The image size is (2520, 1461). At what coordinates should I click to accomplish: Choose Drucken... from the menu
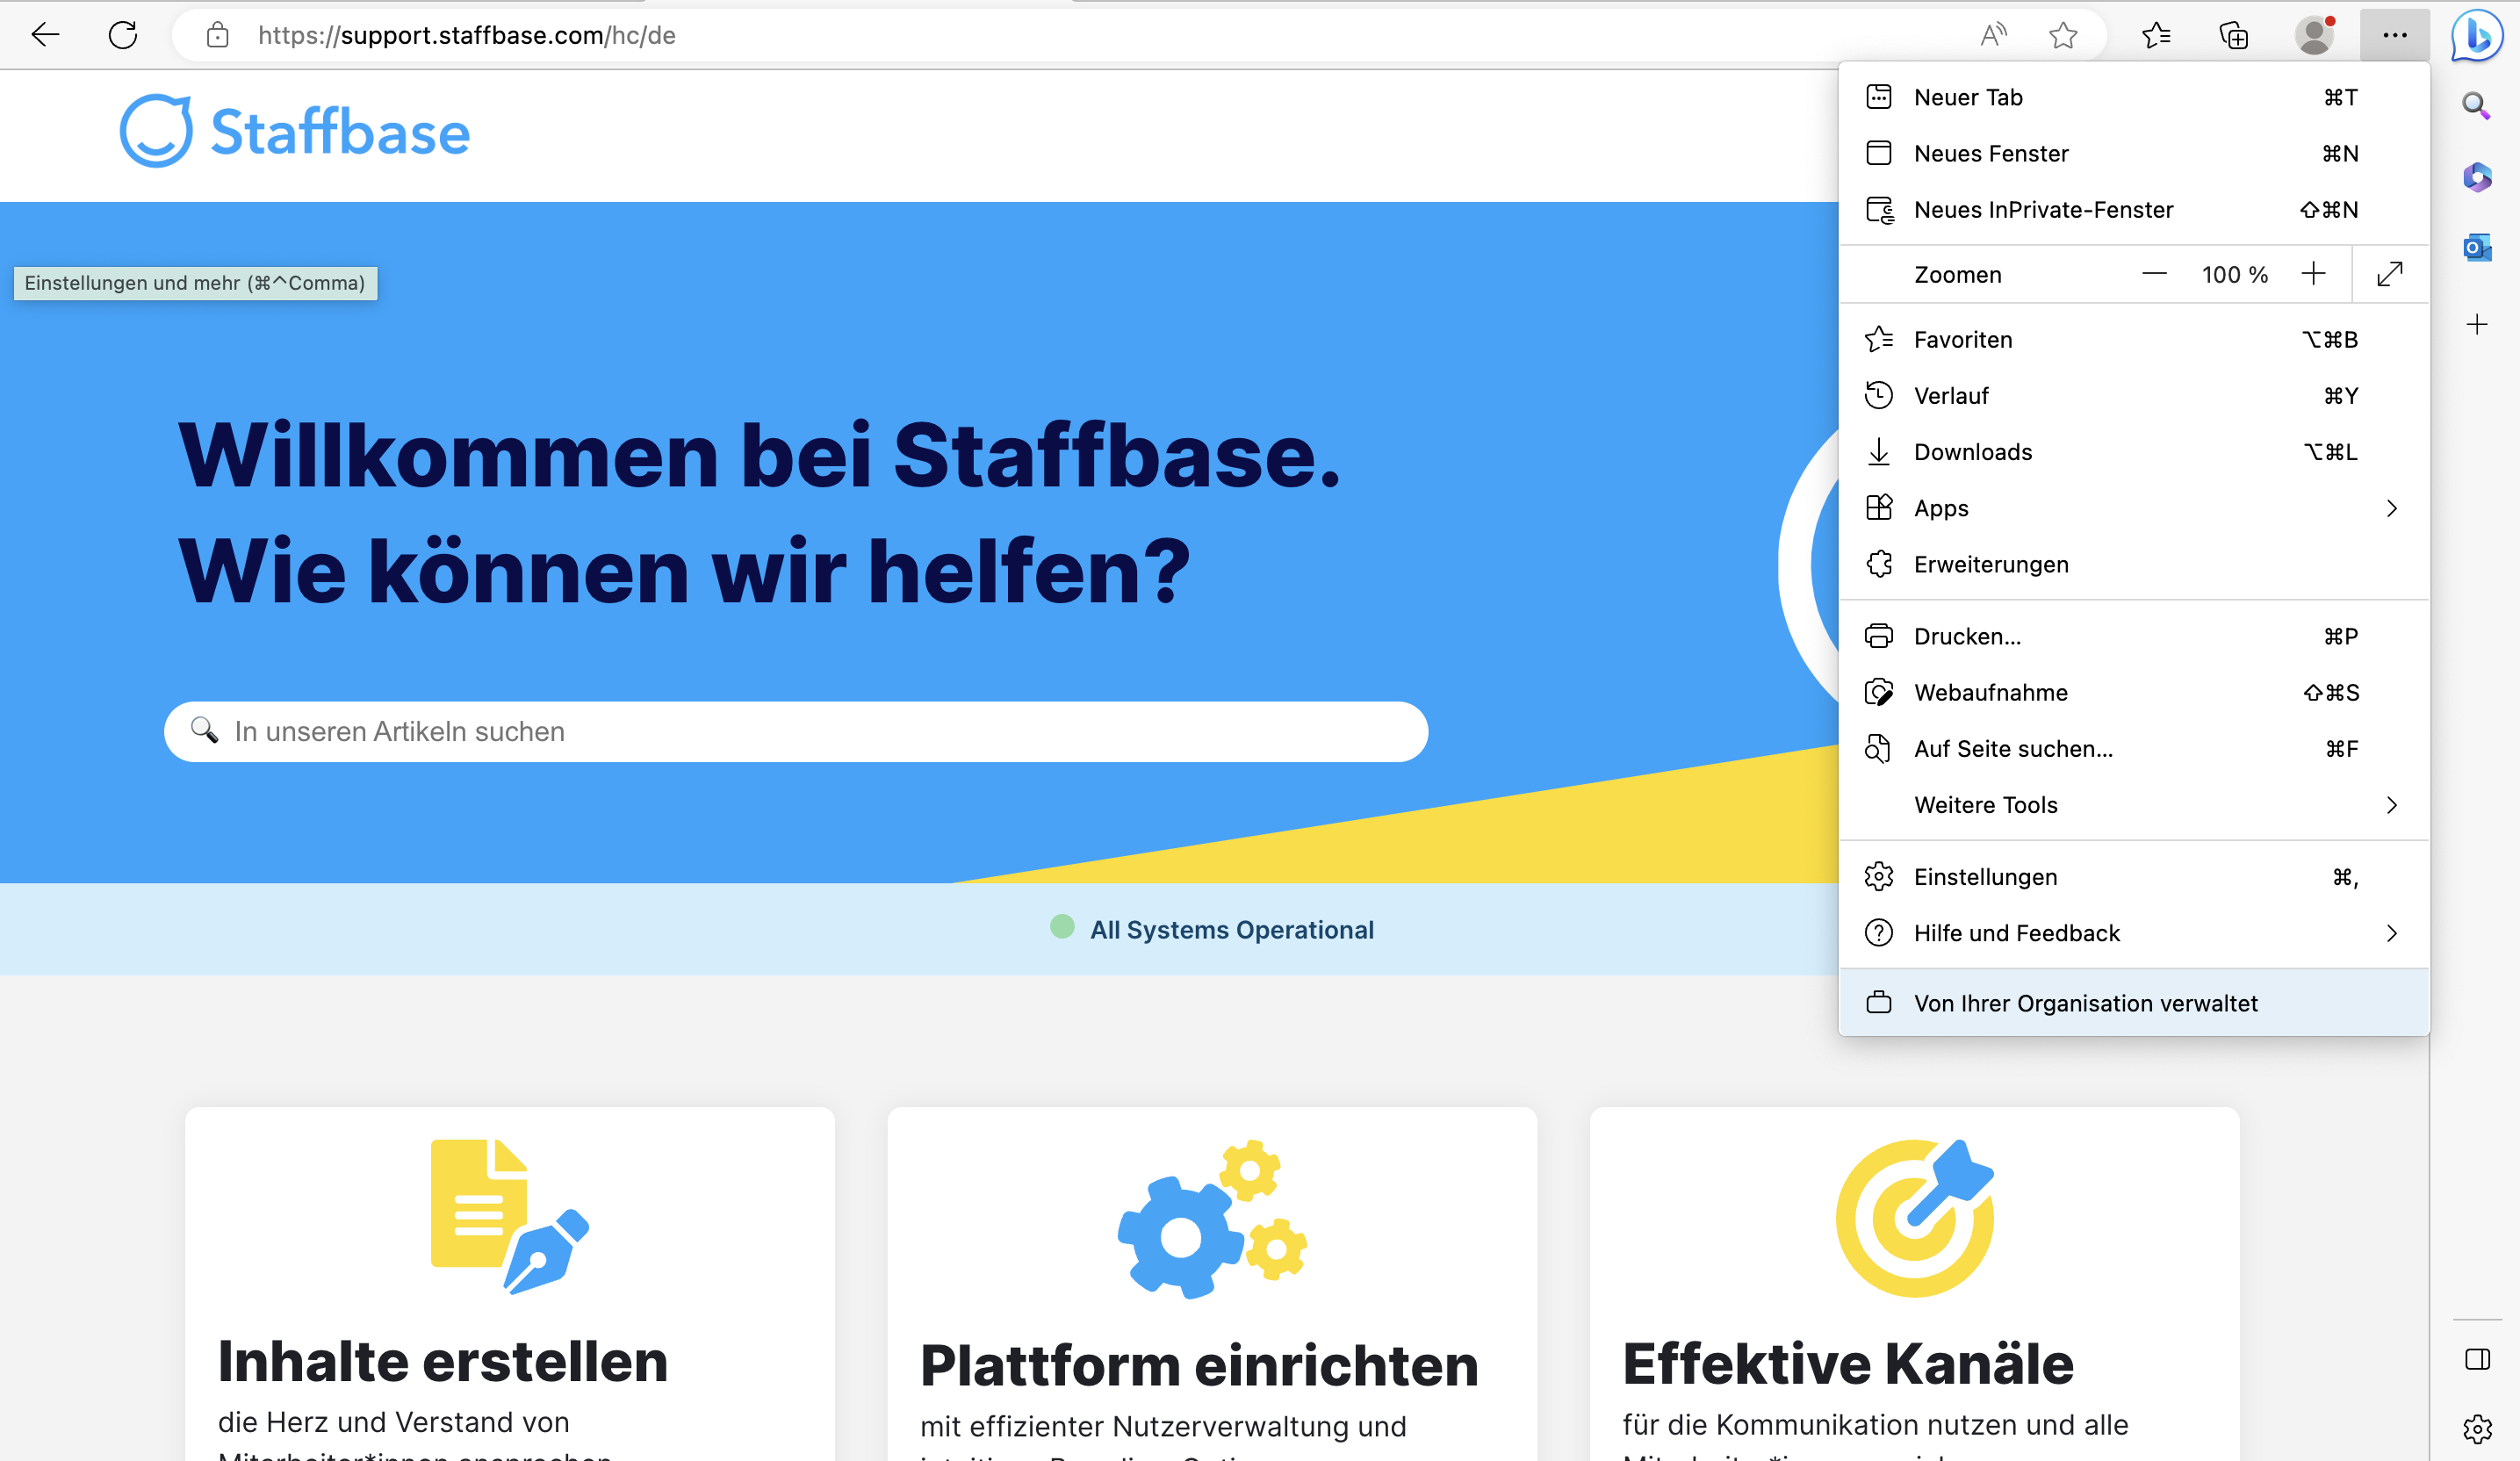coord(2134,636)
